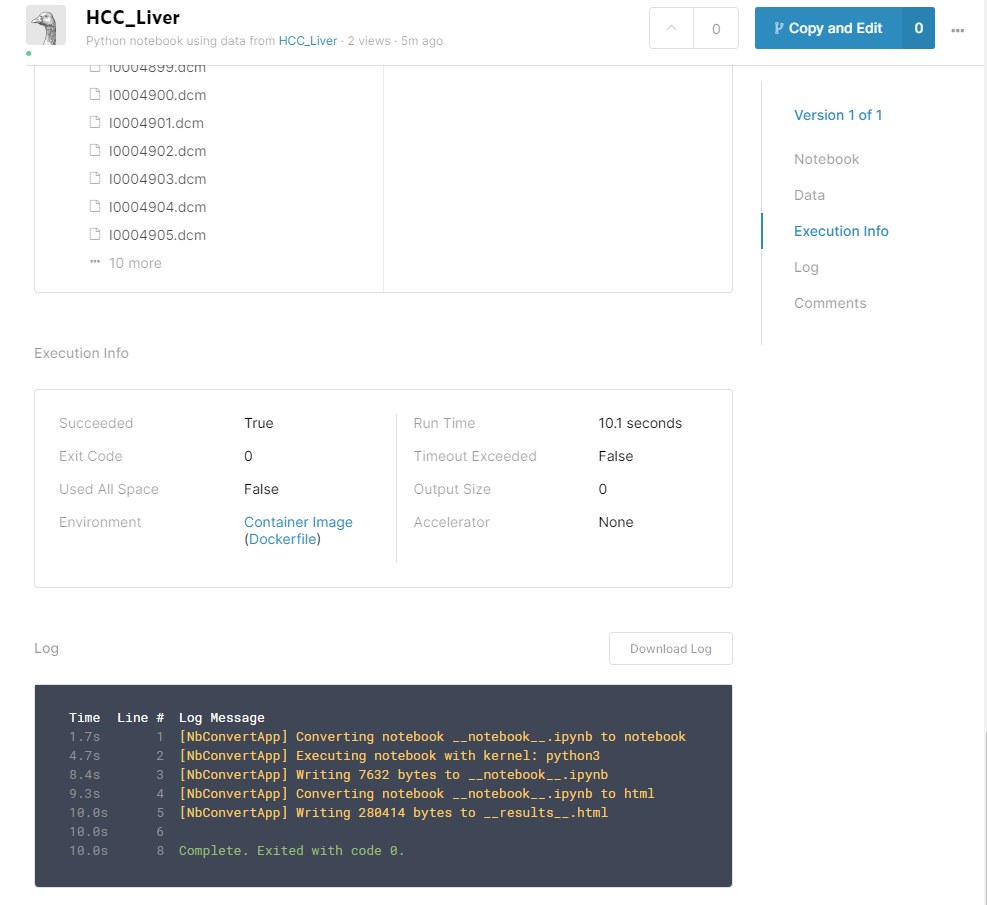This screenshot has width=987, height=905.
Task: Go to Comments section in sidebar
Action: 830,303
